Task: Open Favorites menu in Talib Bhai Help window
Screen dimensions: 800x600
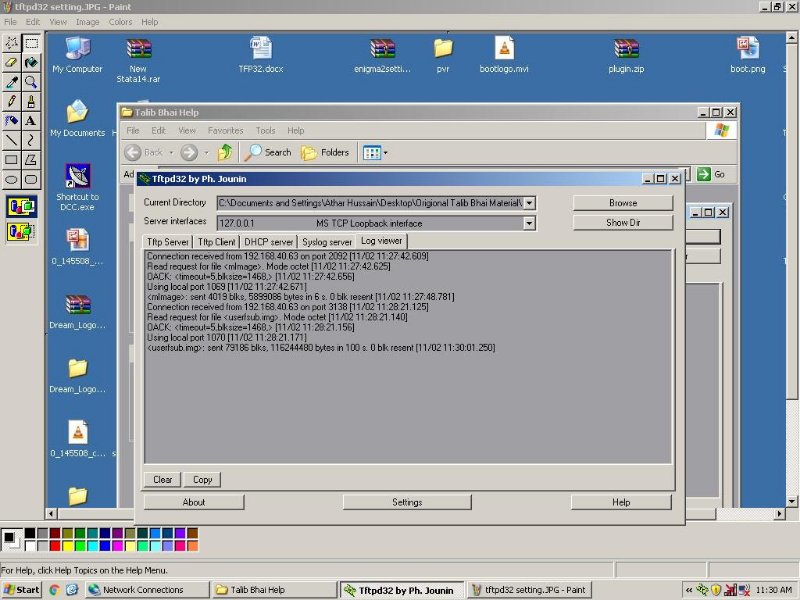Action: 226,131
